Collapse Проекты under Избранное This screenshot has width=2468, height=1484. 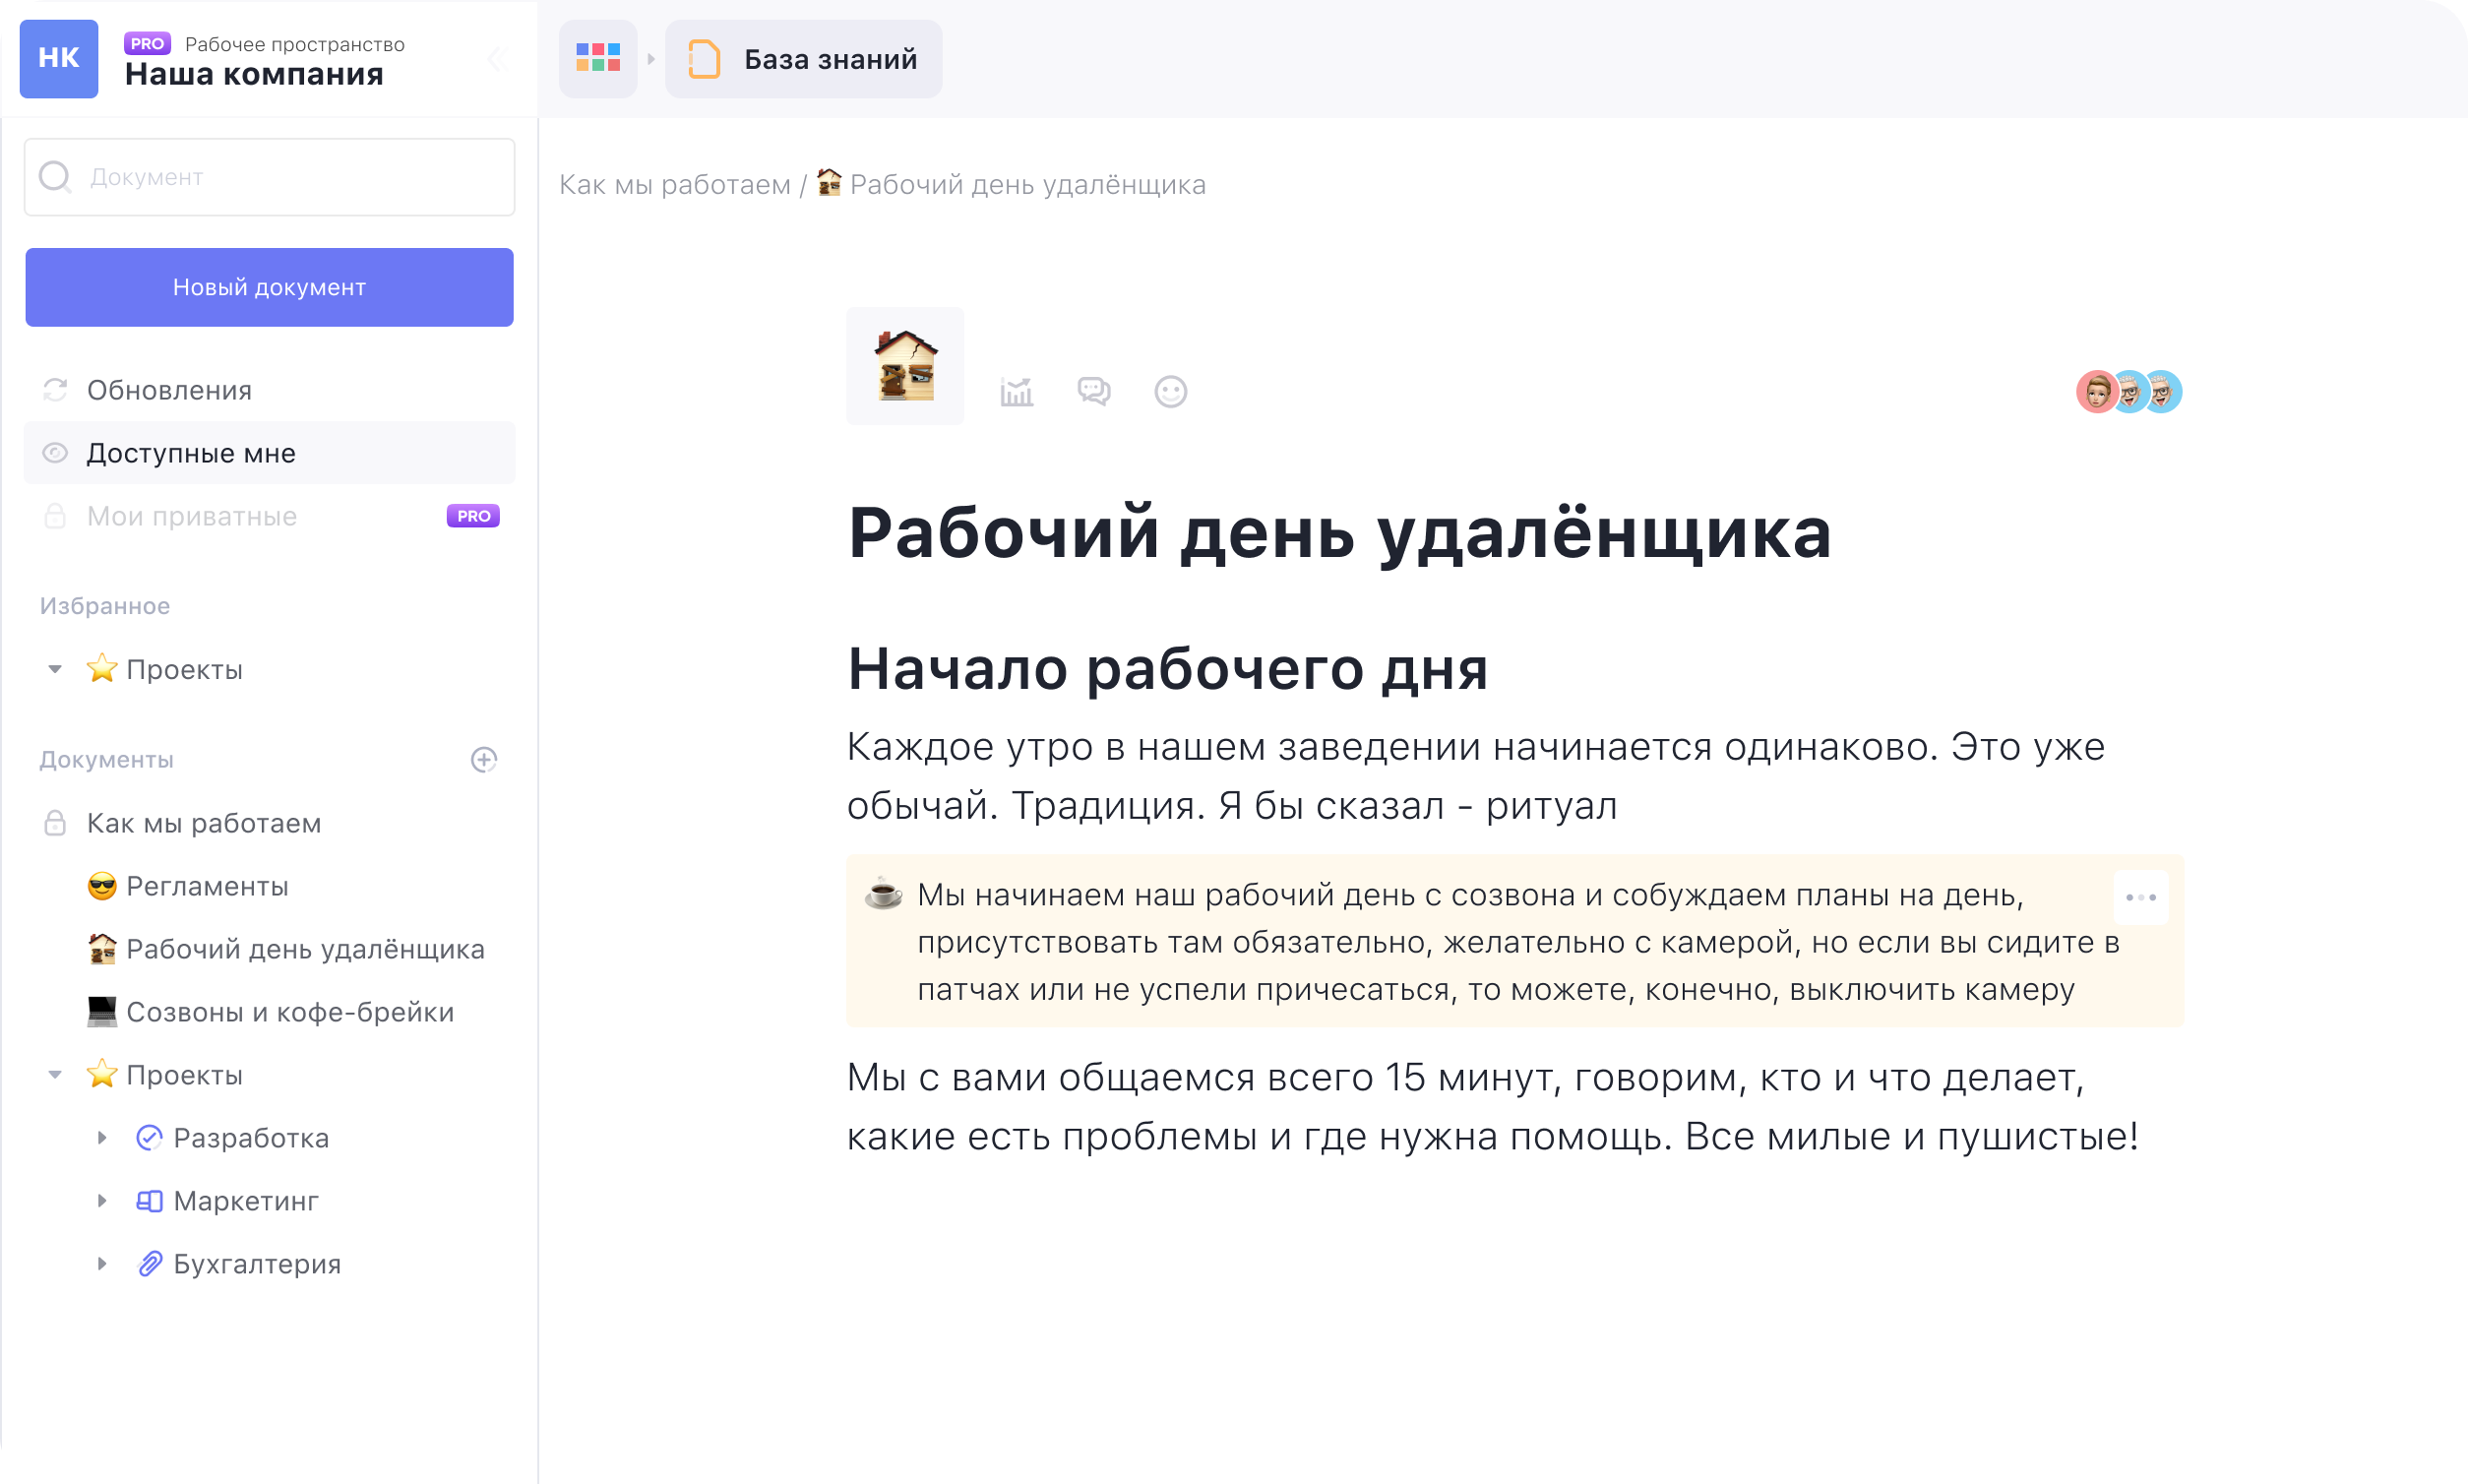pyautogui.click(x=56, y=670)
